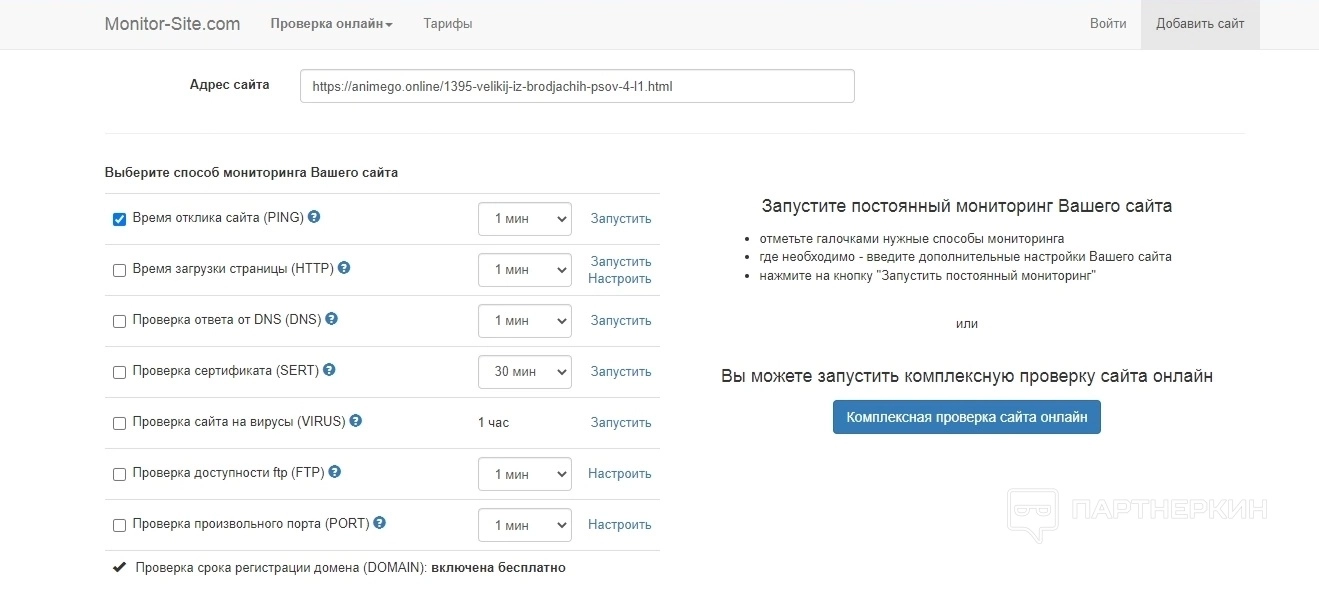Uncheck the PING response time checkbox
This screenshot has height=596, width=1319.
(x=119, y=219)
